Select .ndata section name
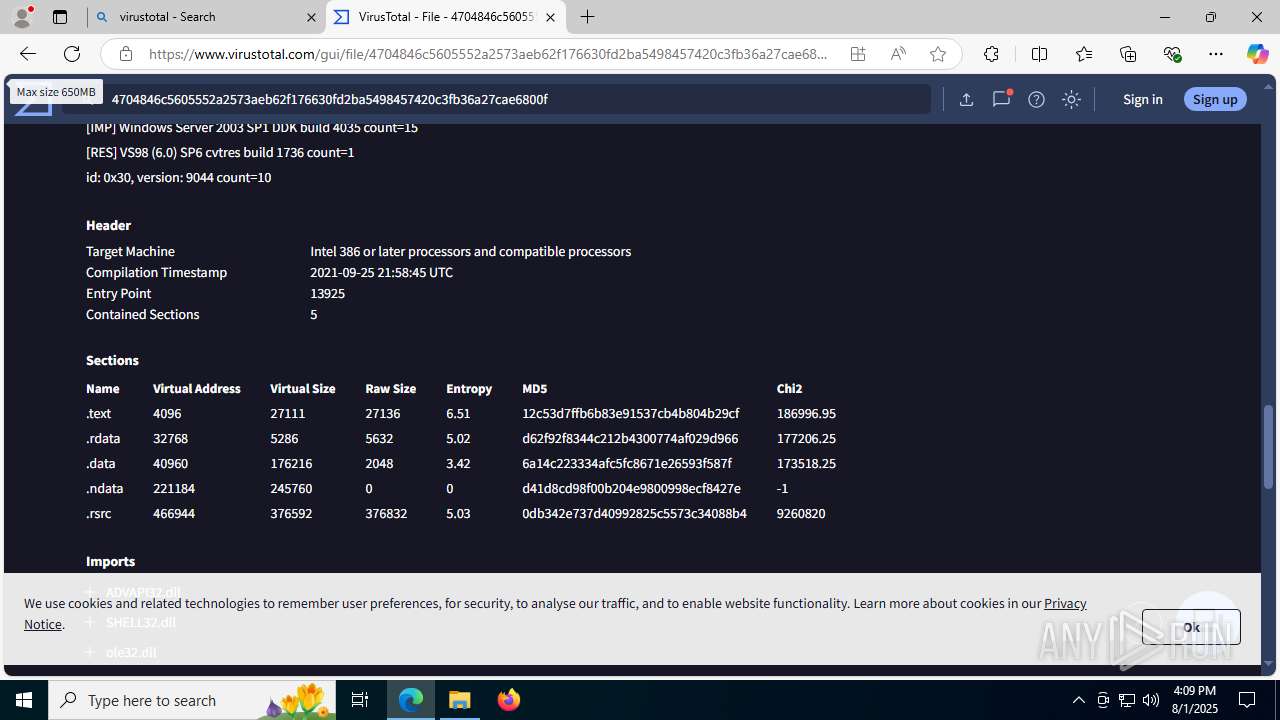This screenshot has height=720, width=1280. [x=104, y=488]
